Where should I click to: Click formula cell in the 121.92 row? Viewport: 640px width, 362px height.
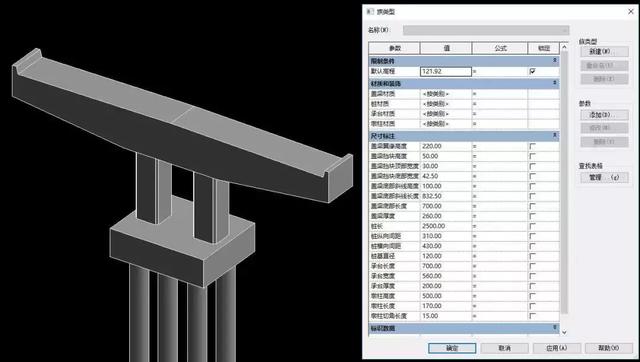[x=500, y=71]
